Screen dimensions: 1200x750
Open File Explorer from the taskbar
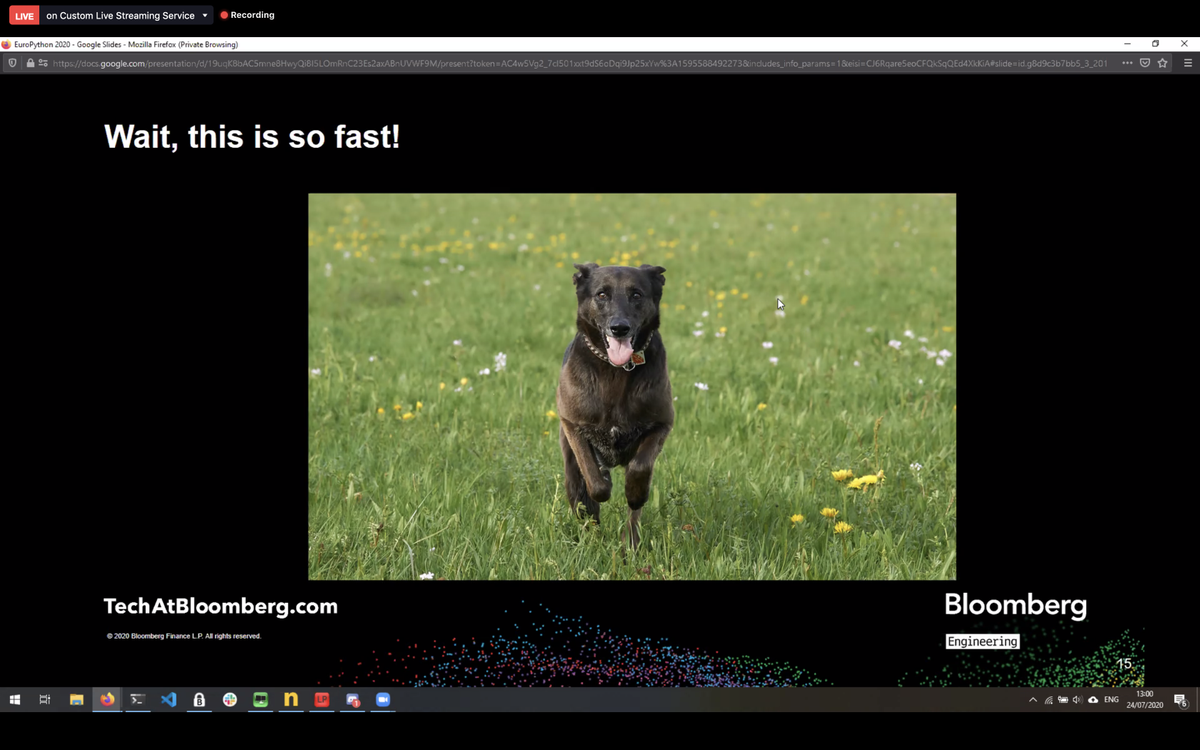[x=76, y=700]
